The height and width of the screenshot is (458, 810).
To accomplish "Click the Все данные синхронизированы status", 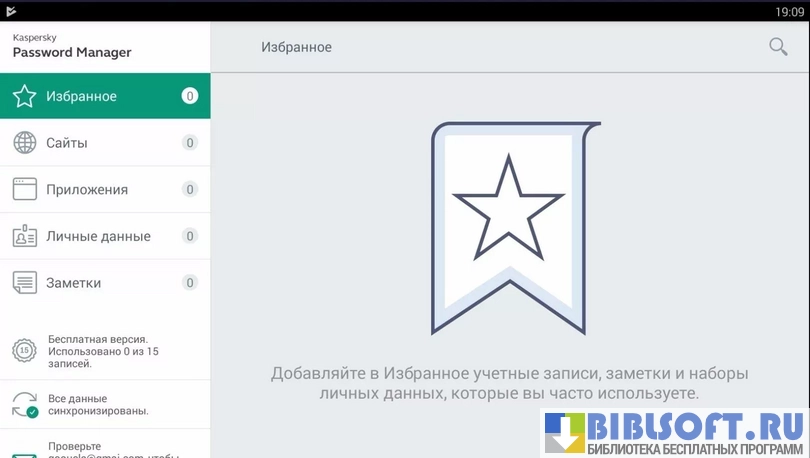I will [x=98, y=404].
